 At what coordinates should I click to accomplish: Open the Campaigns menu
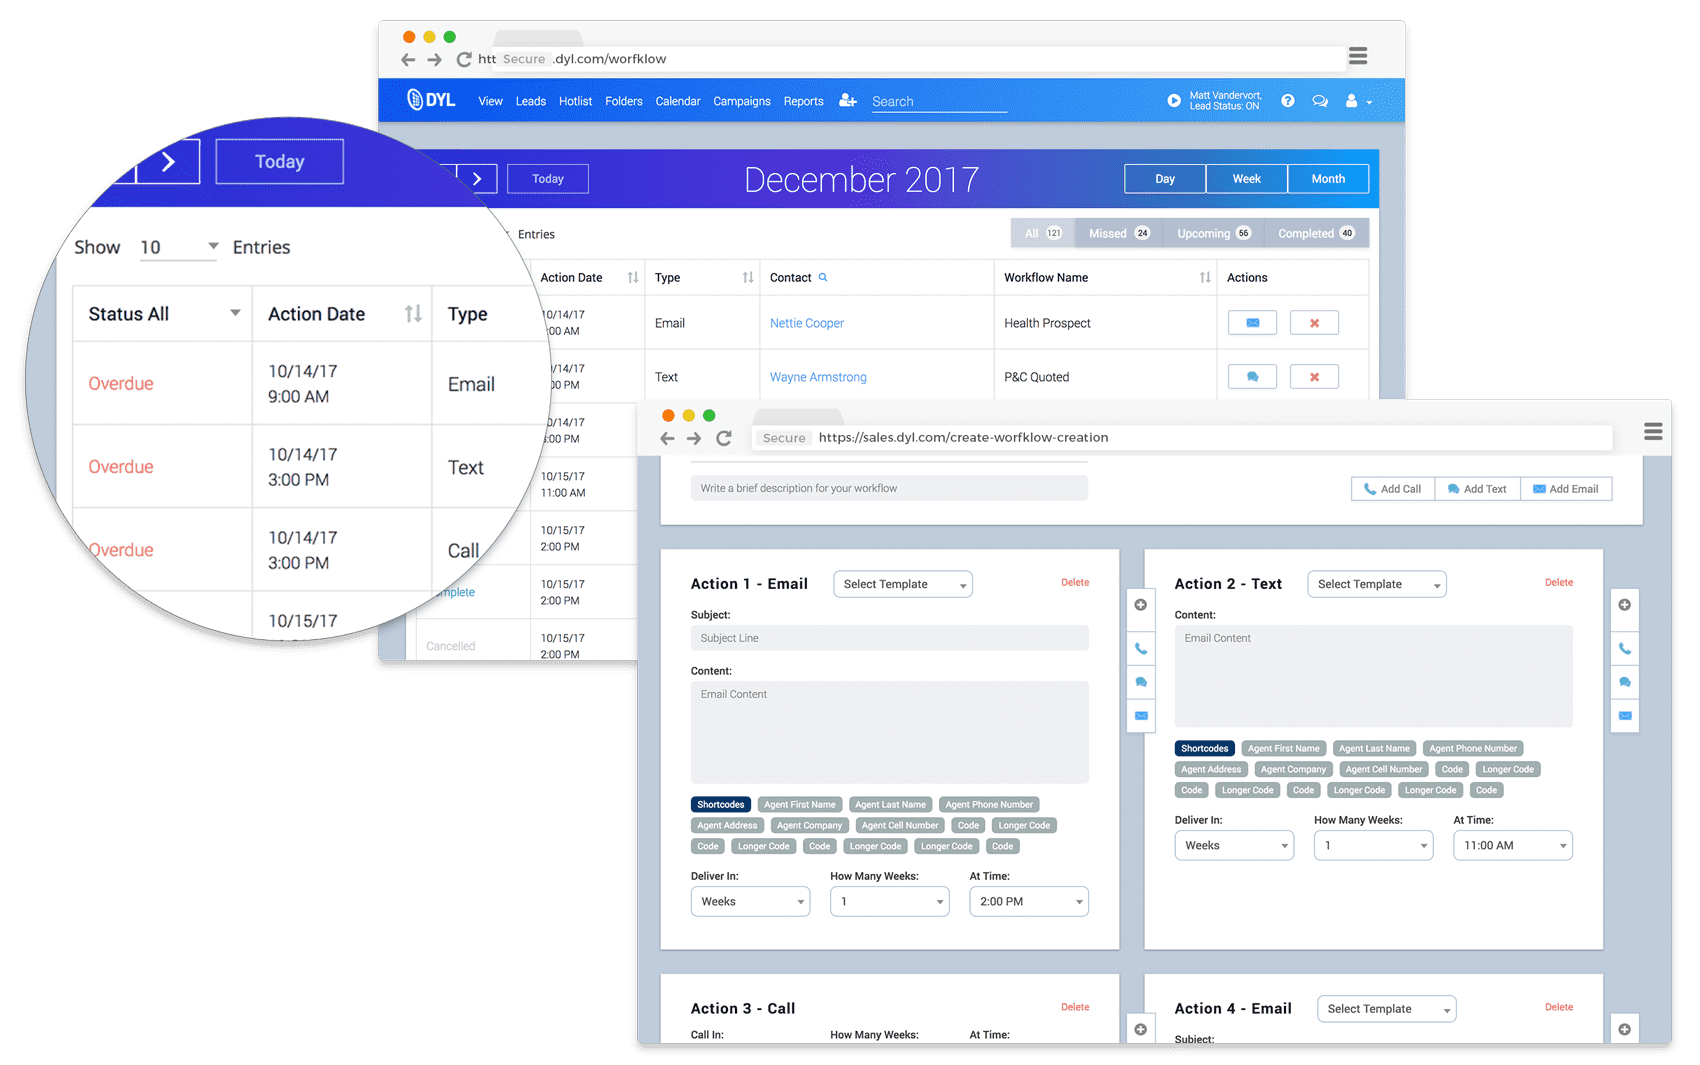click(741, 101)
